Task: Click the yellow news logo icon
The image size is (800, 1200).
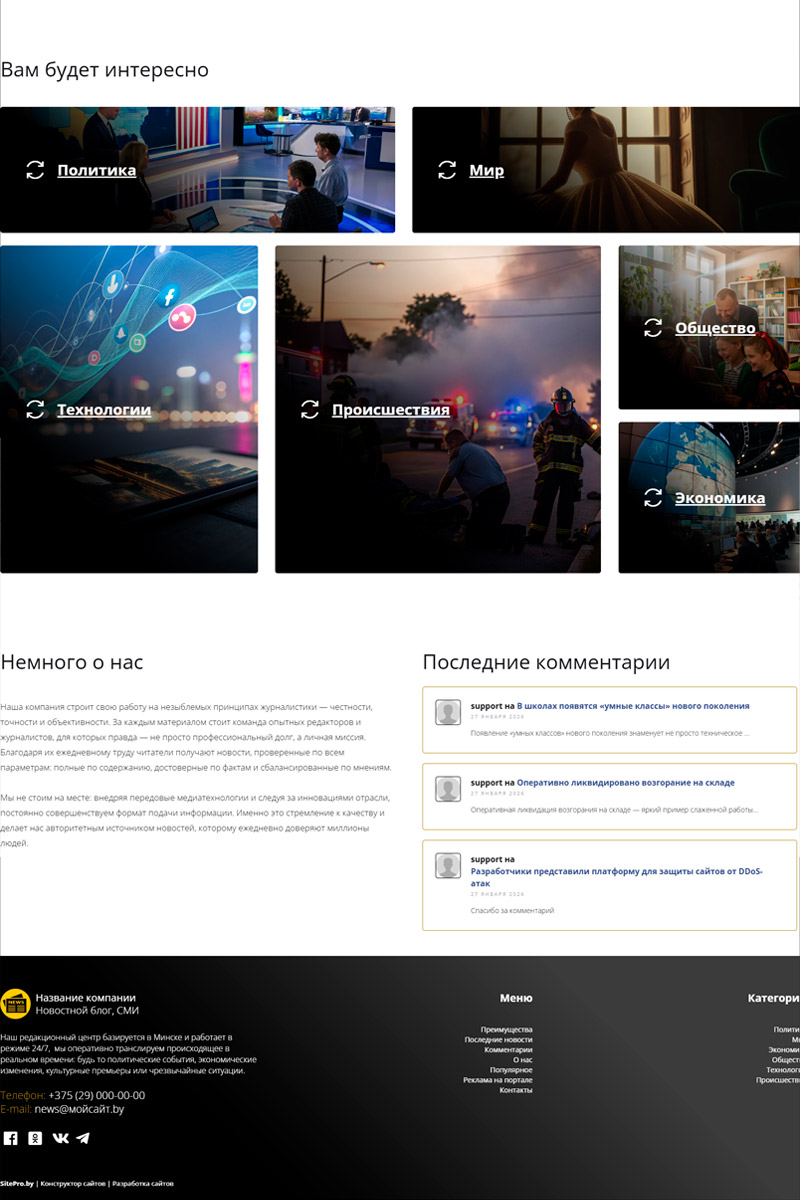Action: coord(15,1004)
